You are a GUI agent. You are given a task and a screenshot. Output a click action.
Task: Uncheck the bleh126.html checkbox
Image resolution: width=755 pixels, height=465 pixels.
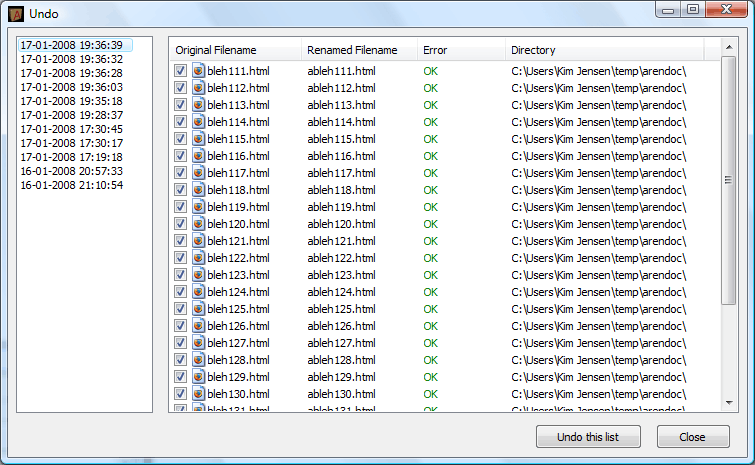(181, 326)
